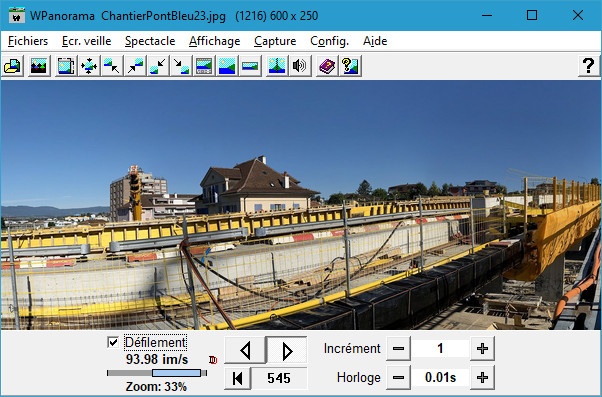
Task: Click the small red marker next to the speed
Action: click(x=213, y=360)
